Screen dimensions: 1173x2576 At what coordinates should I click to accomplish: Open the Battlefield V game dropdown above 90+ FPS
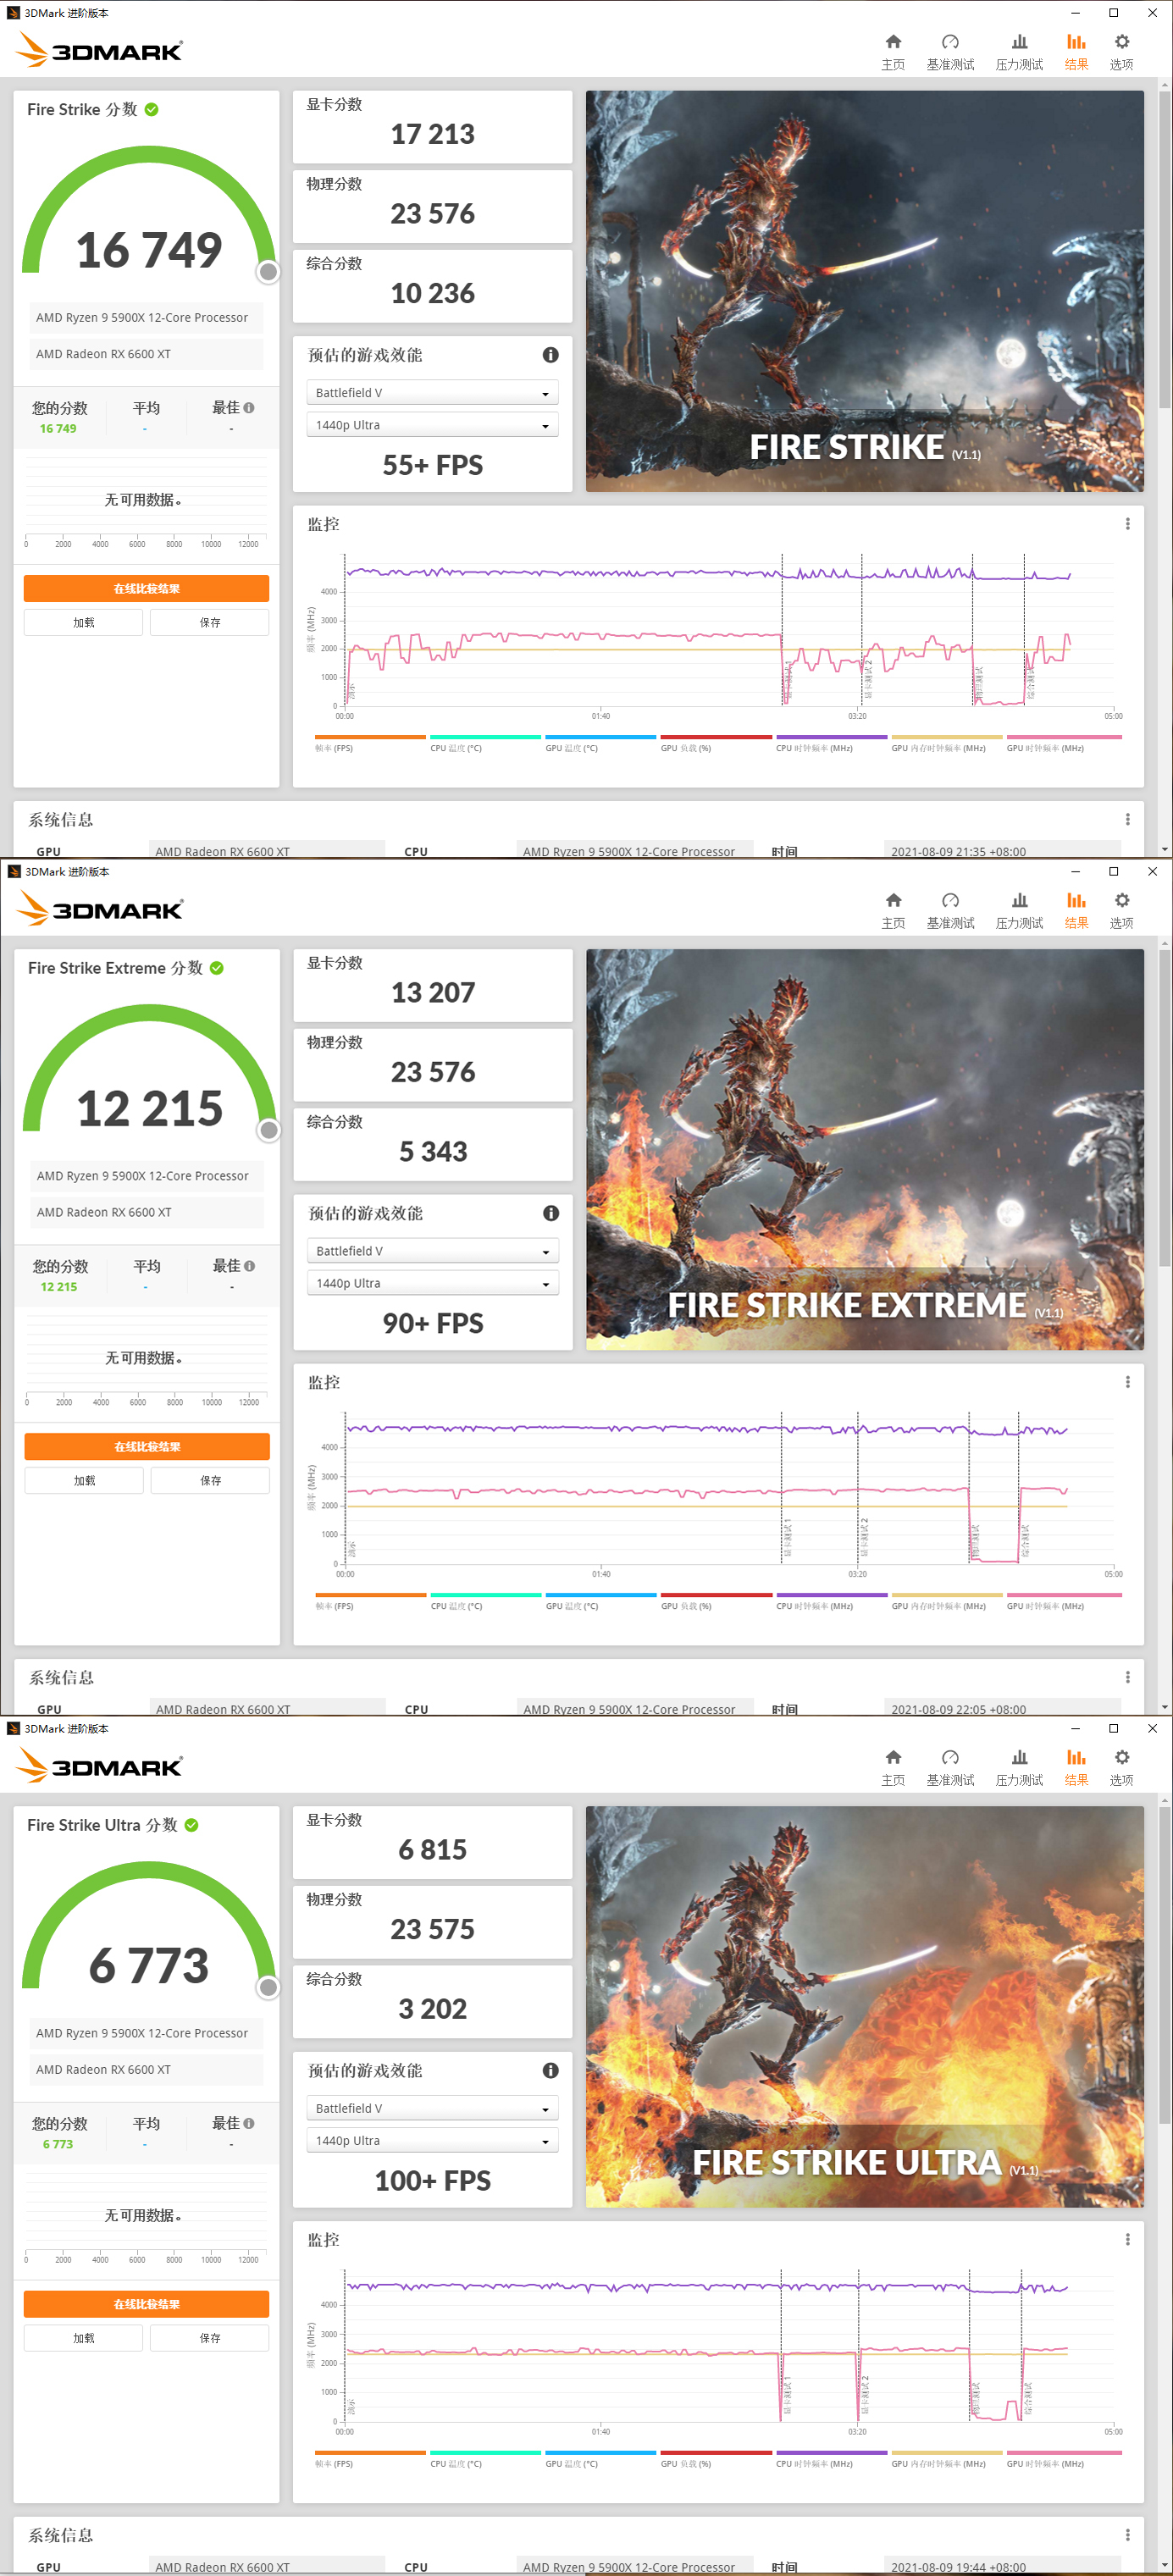pos(433,1251)
